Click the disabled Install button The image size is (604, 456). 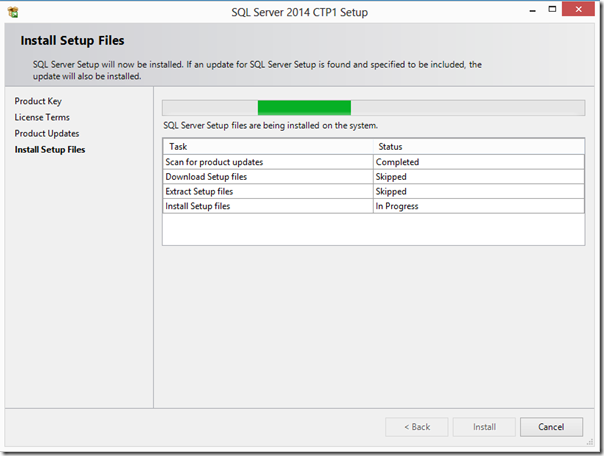(484, 427)
